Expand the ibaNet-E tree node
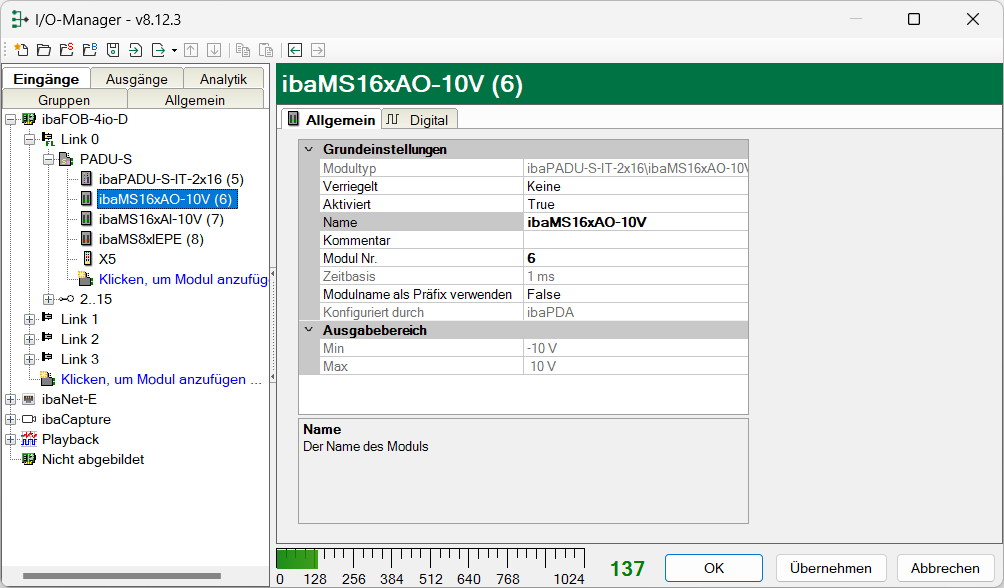The width and height of the screenshot is (1004, 588). (10, 399)
